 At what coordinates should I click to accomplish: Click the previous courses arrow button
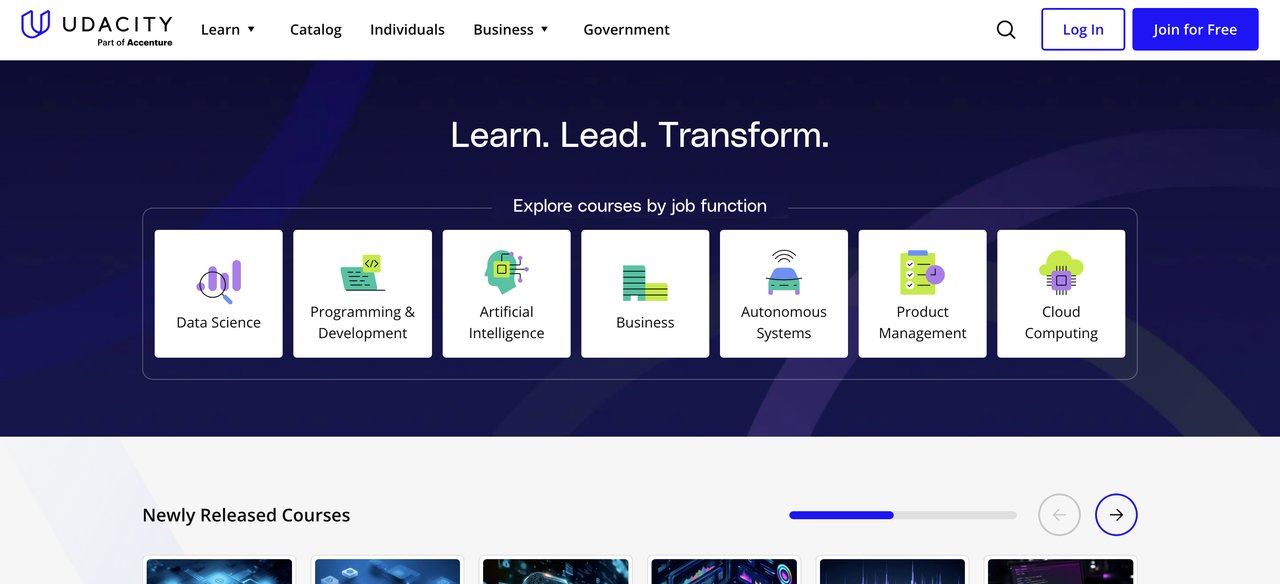click(x=1060, y=515)
